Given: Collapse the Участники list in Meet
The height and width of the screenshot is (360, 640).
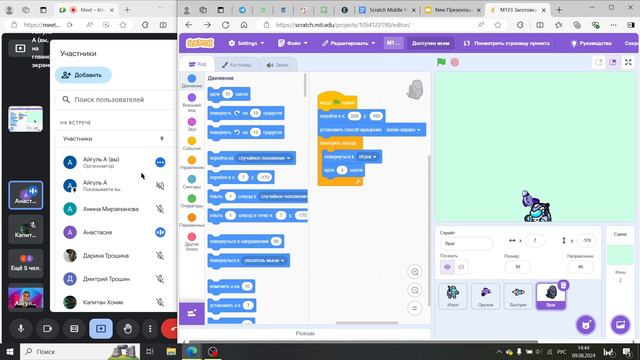Looking at the screenshot, I should [x=162, y=139].
